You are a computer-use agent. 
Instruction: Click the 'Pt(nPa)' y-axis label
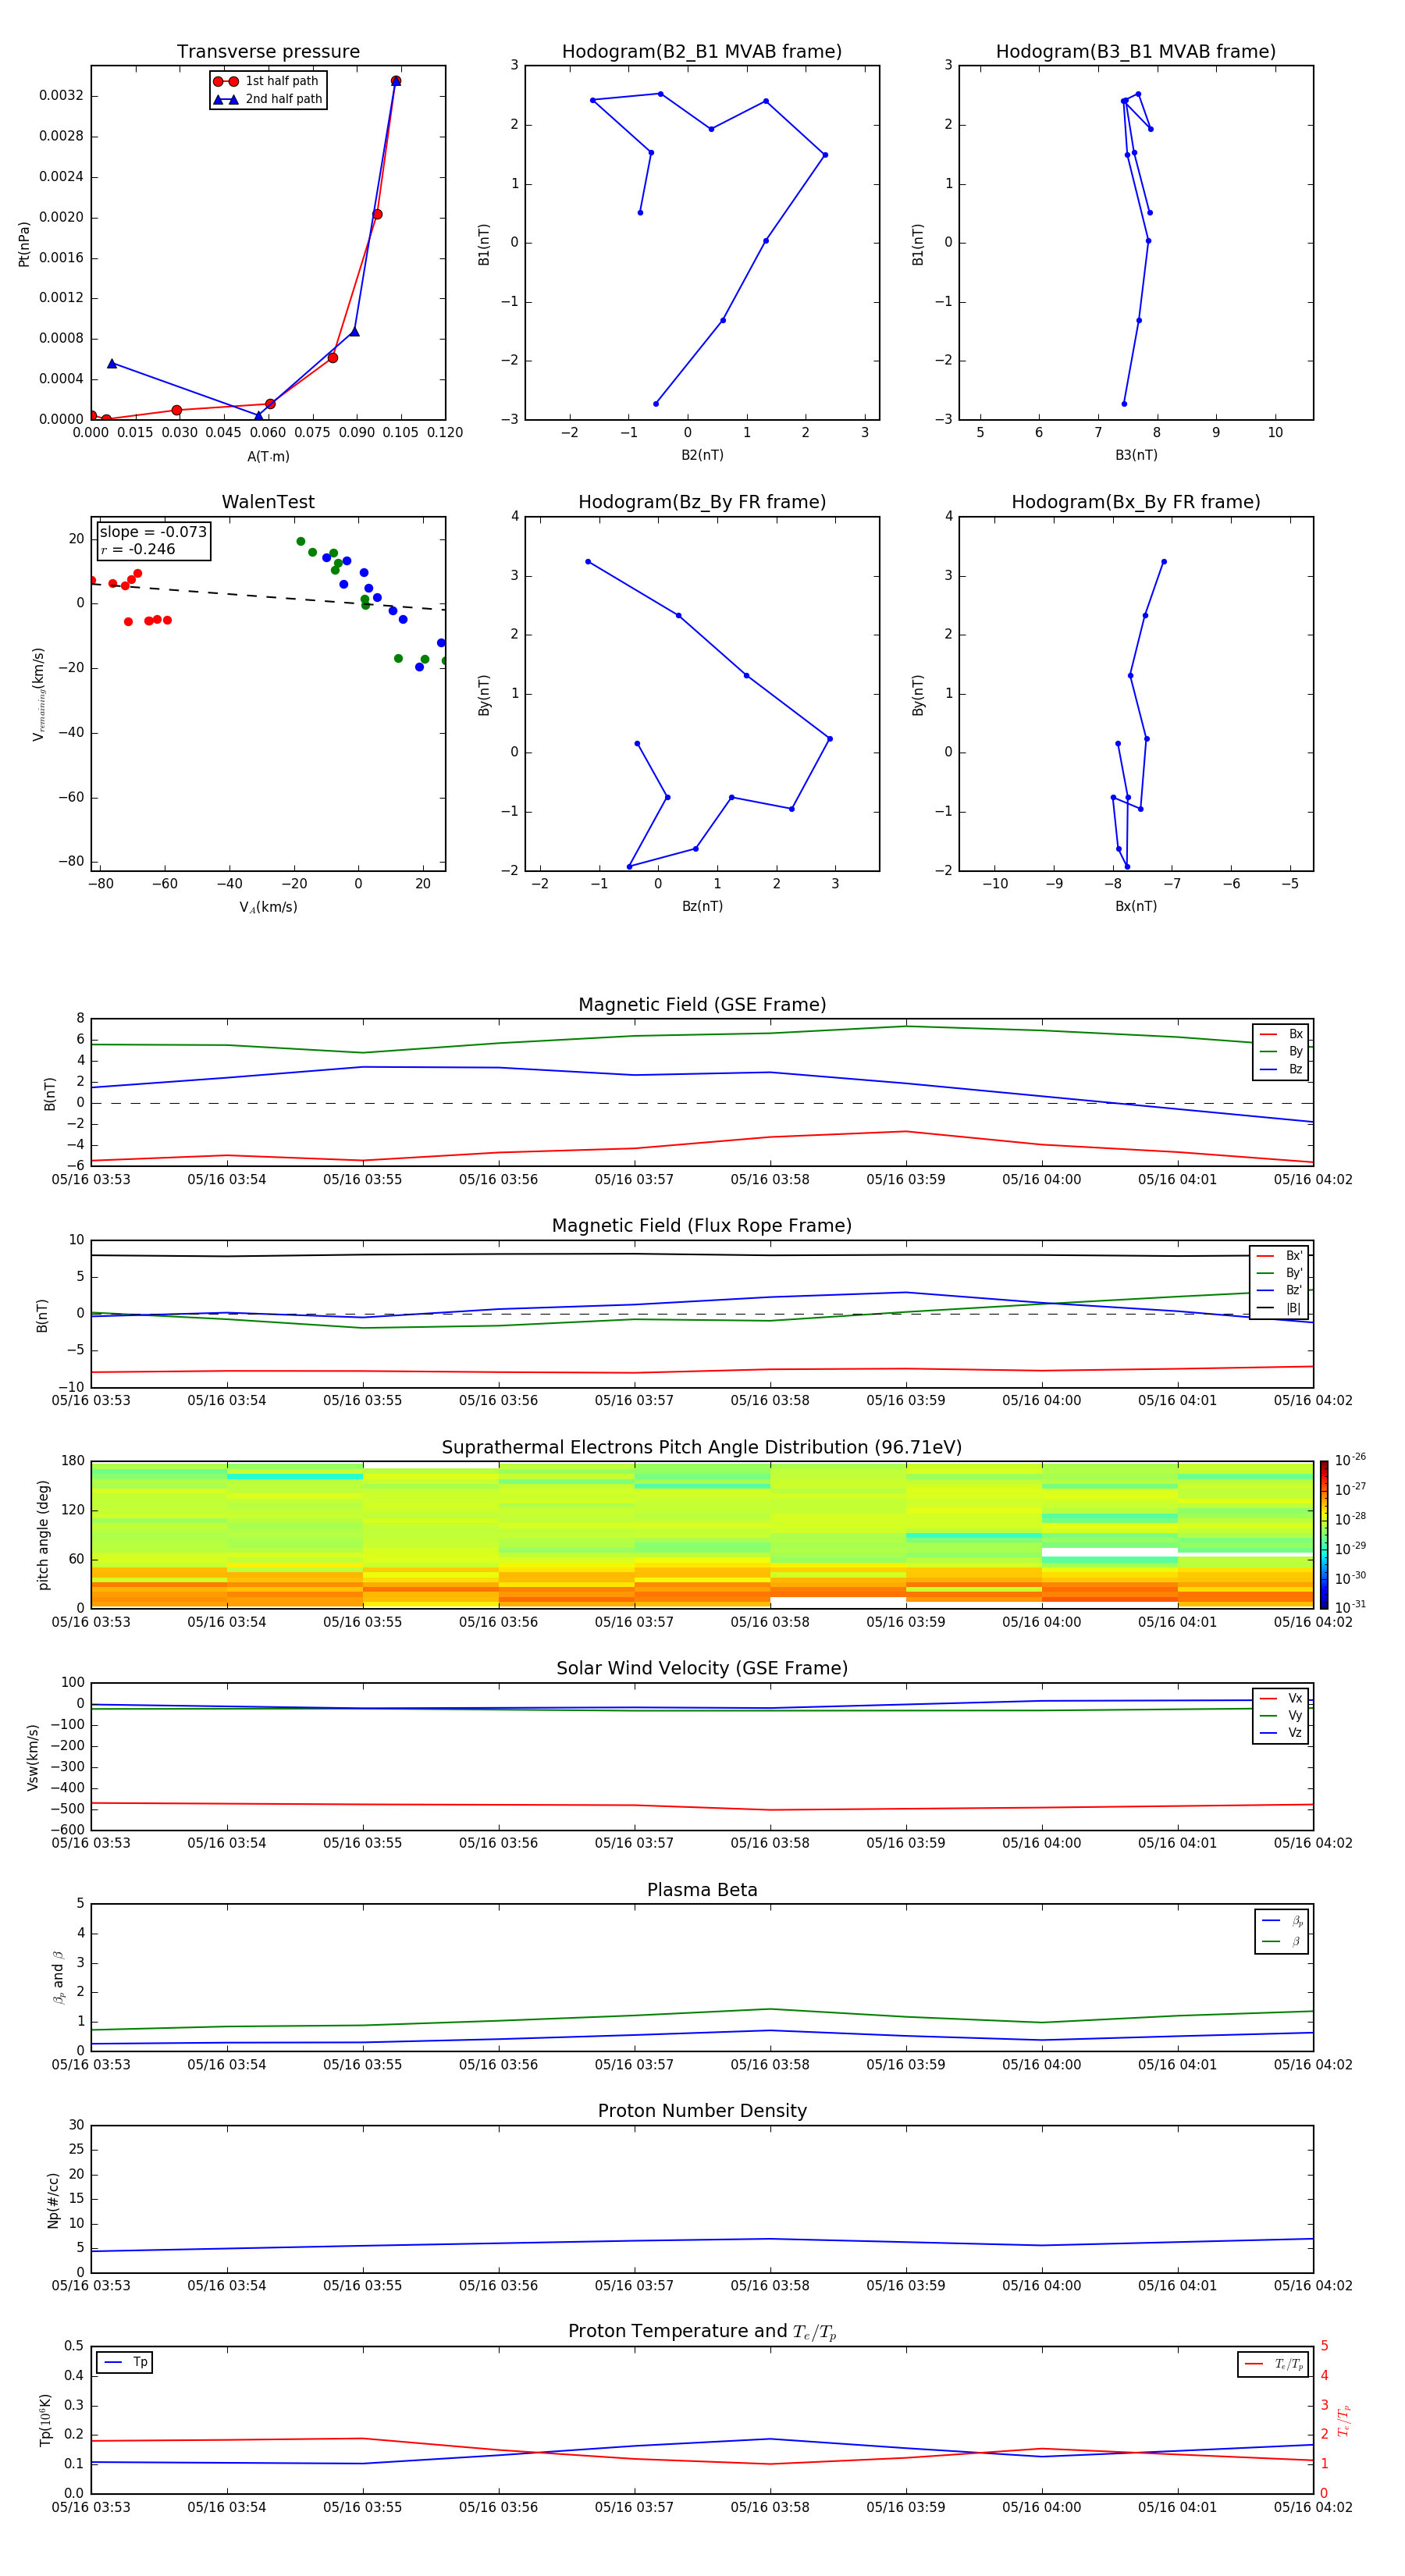click(x=24, y=243)
